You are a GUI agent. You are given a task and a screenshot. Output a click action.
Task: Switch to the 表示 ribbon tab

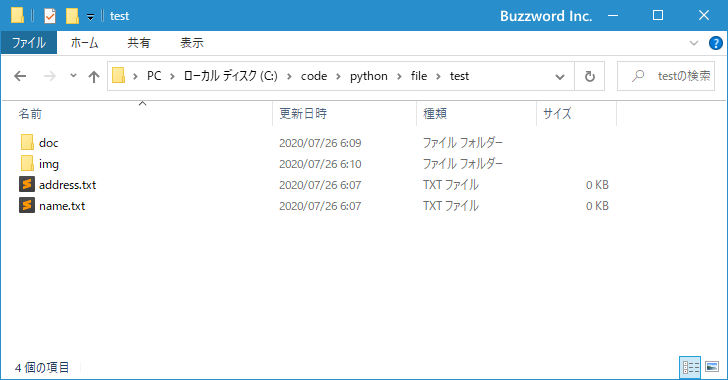(192, 43)
